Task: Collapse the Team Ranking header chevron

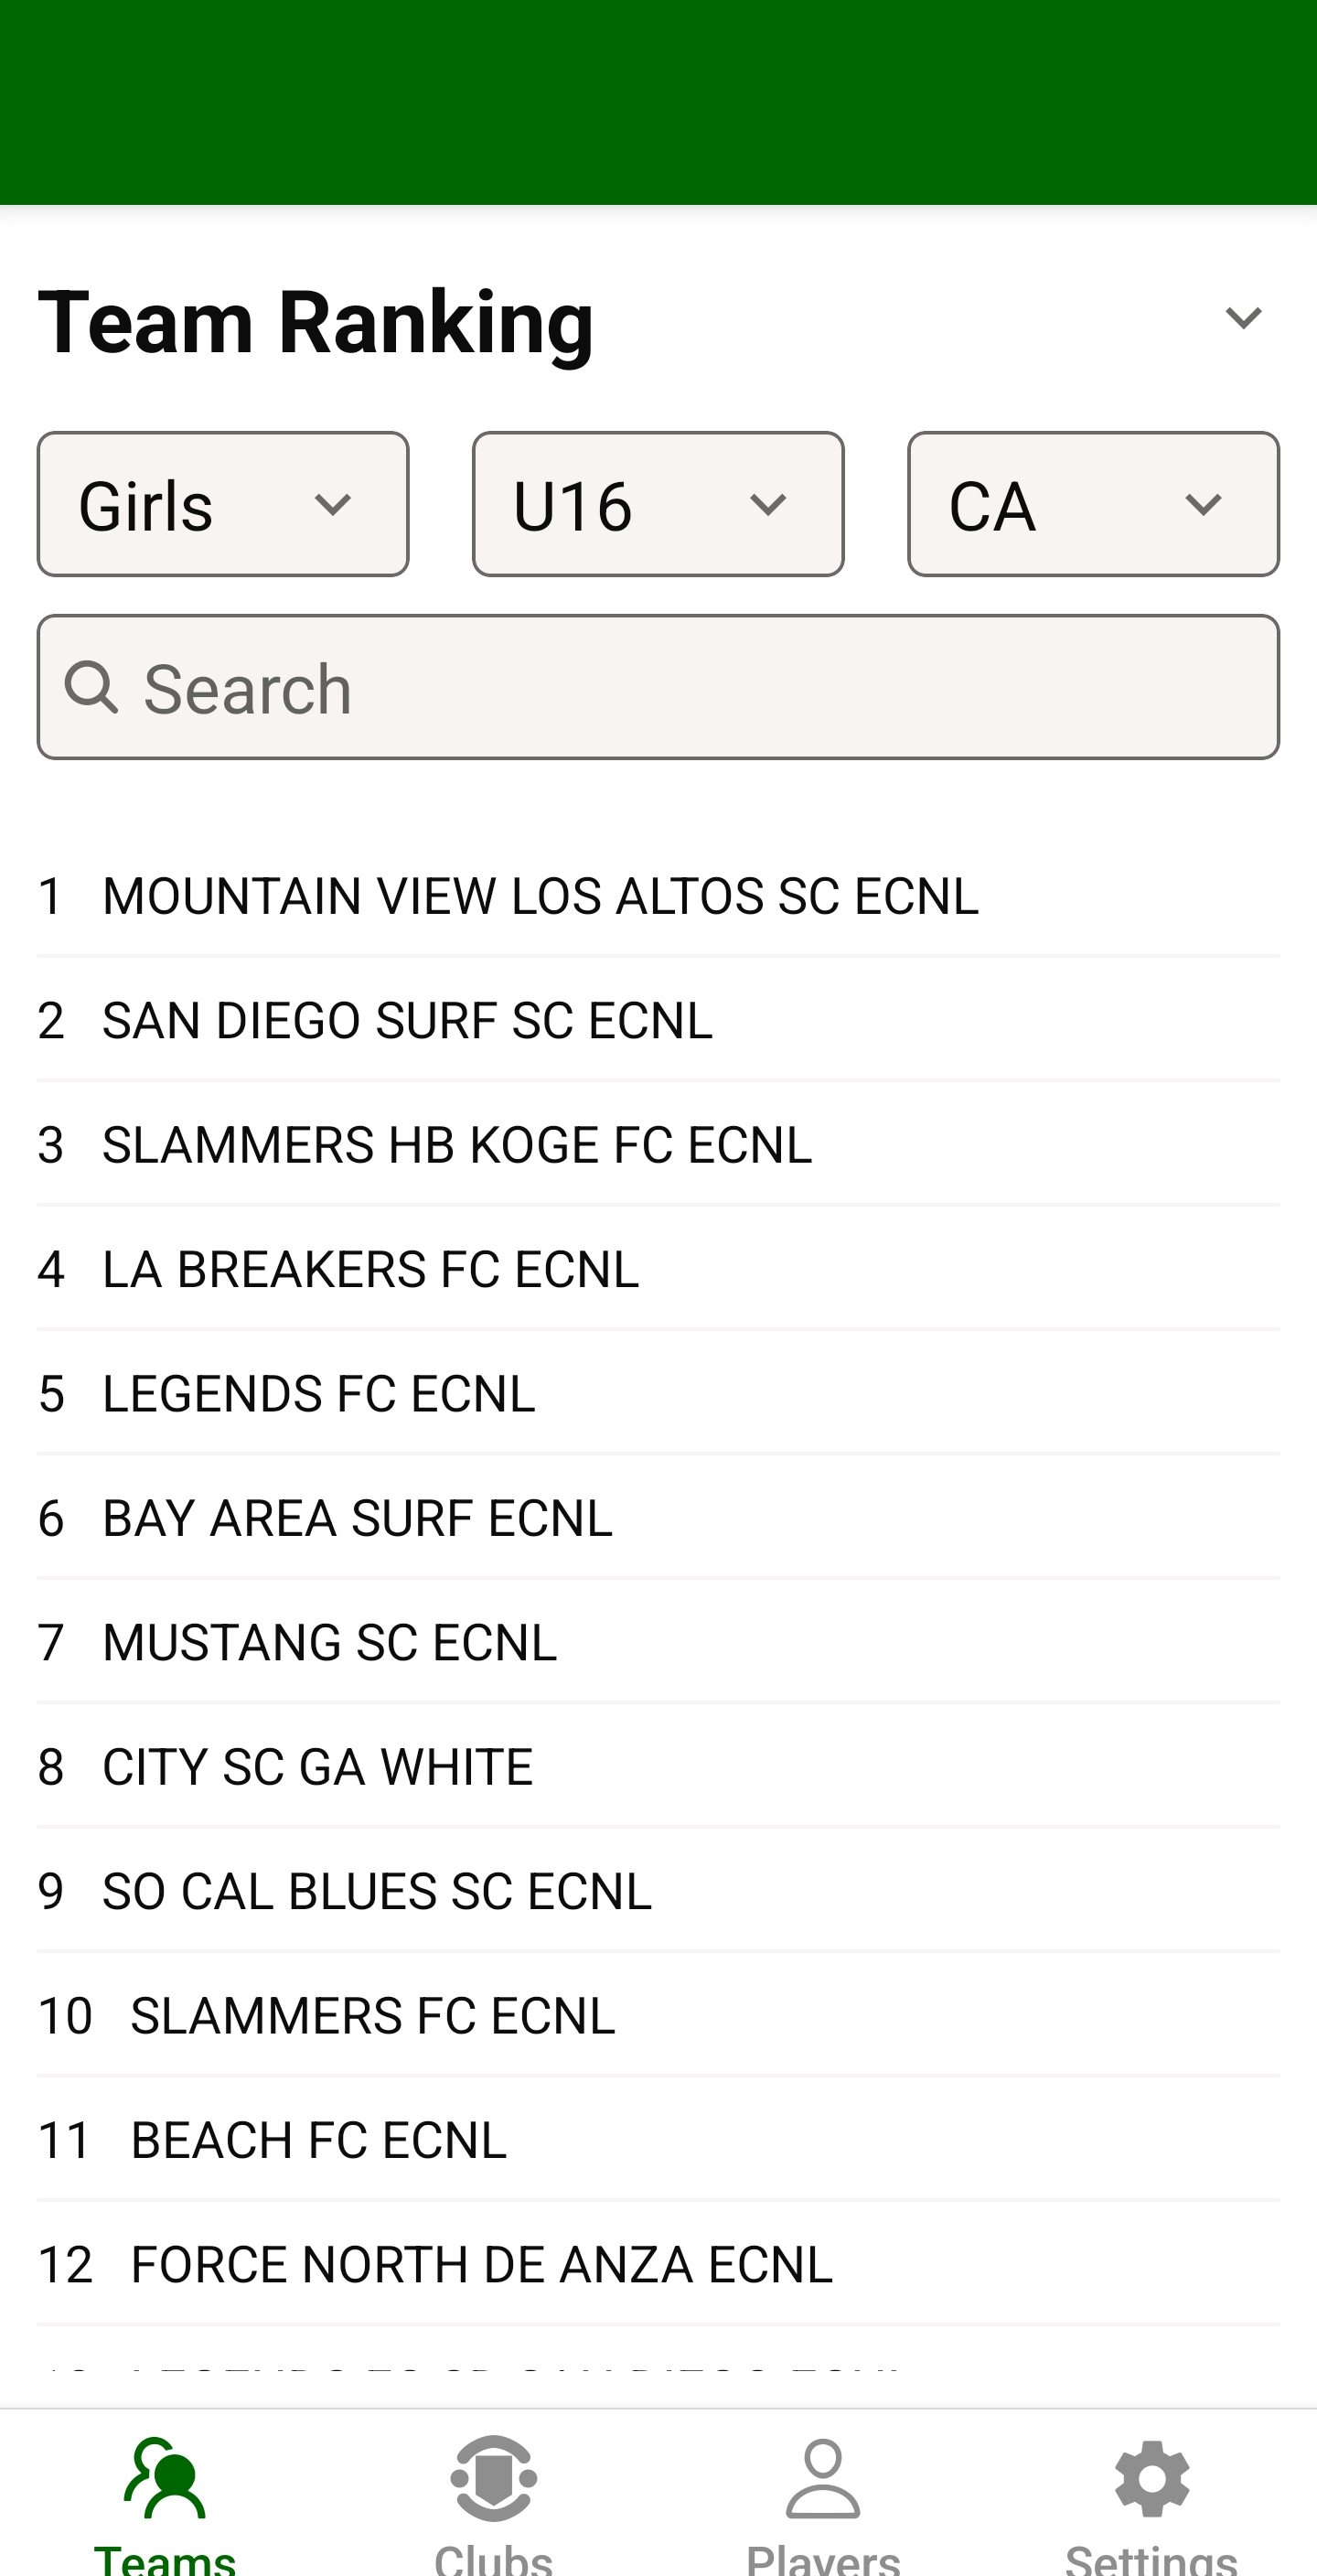Action: coord(1243,319)
